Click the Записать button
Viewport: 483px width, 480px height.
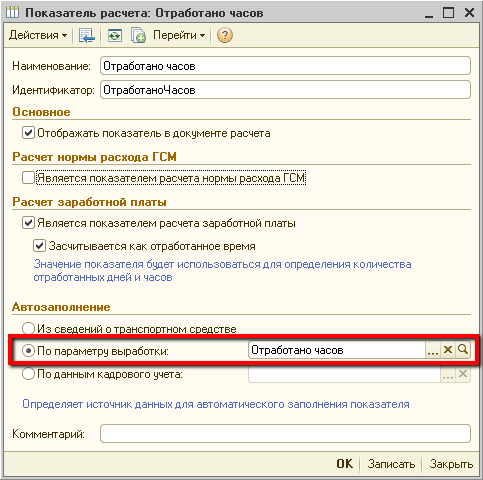click(x=391, y=464)
